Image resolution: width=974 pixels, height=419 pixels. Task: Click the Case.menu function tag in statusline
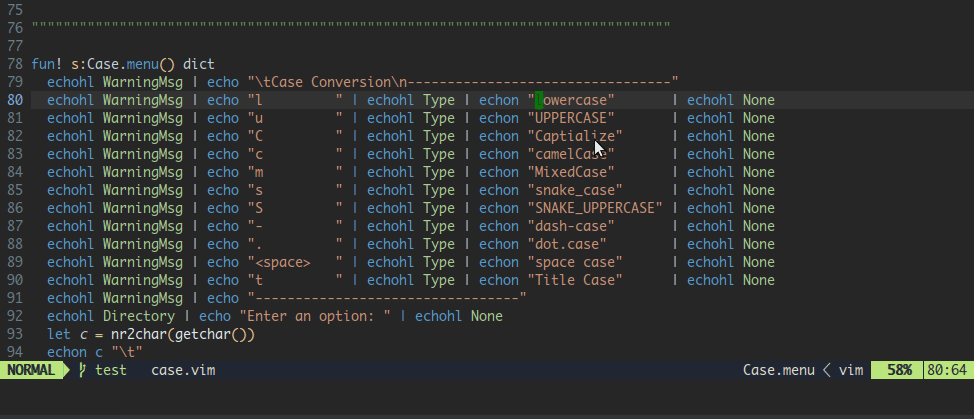(x=778, y=370)
